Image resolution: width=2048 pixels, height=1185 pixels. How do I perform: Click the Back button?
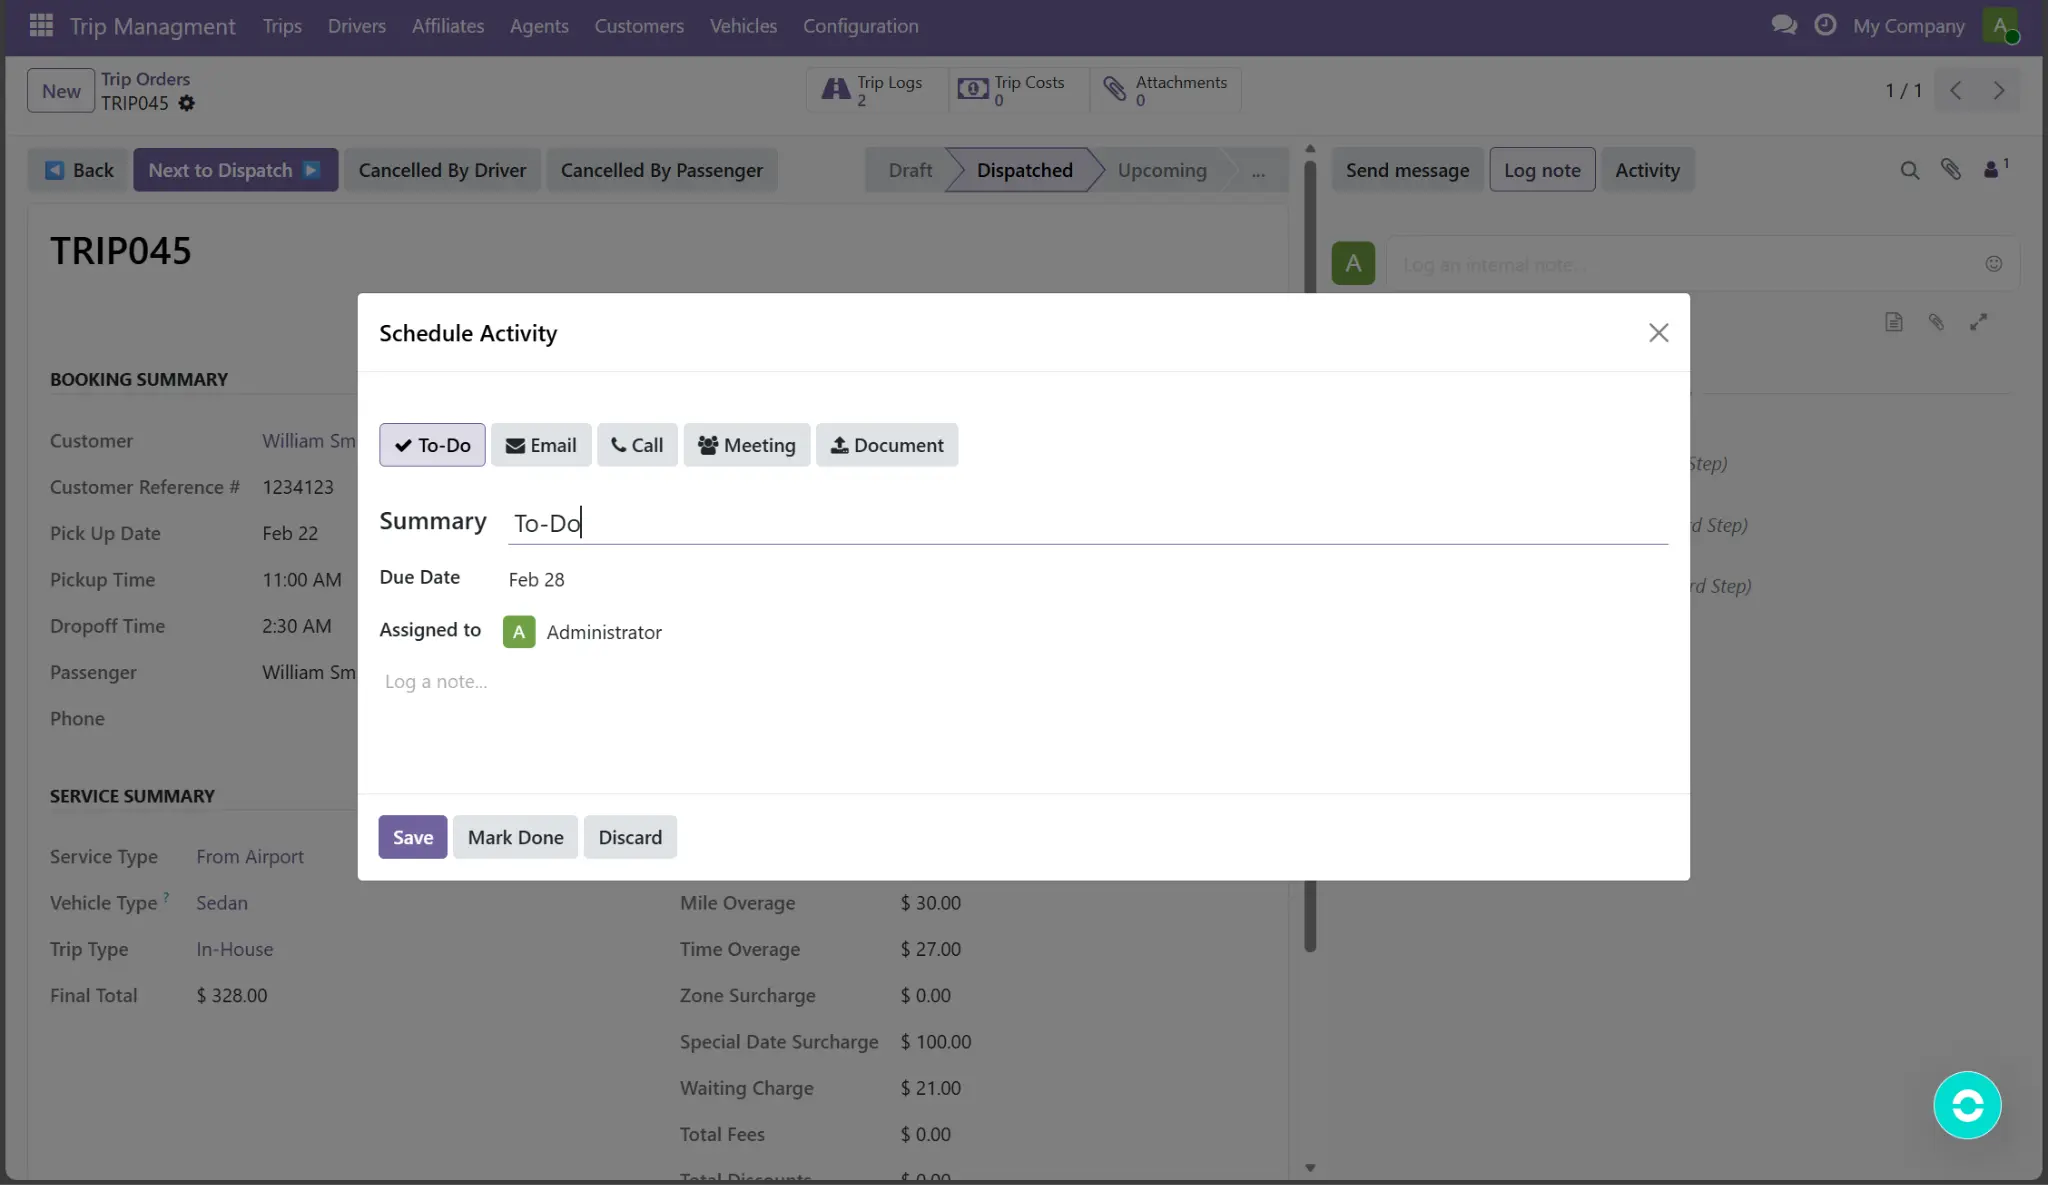[x=79, y=171]
